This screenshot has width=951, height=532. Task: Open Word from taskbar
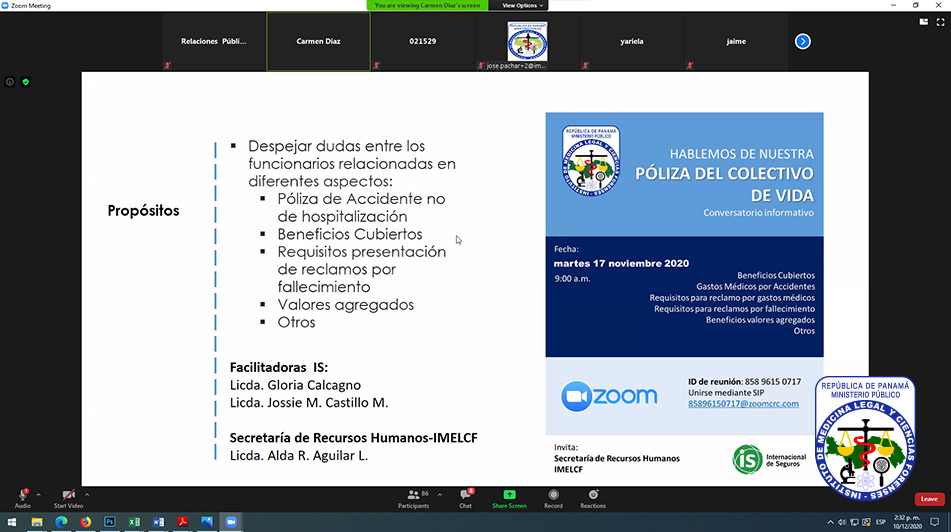point(158,522)
